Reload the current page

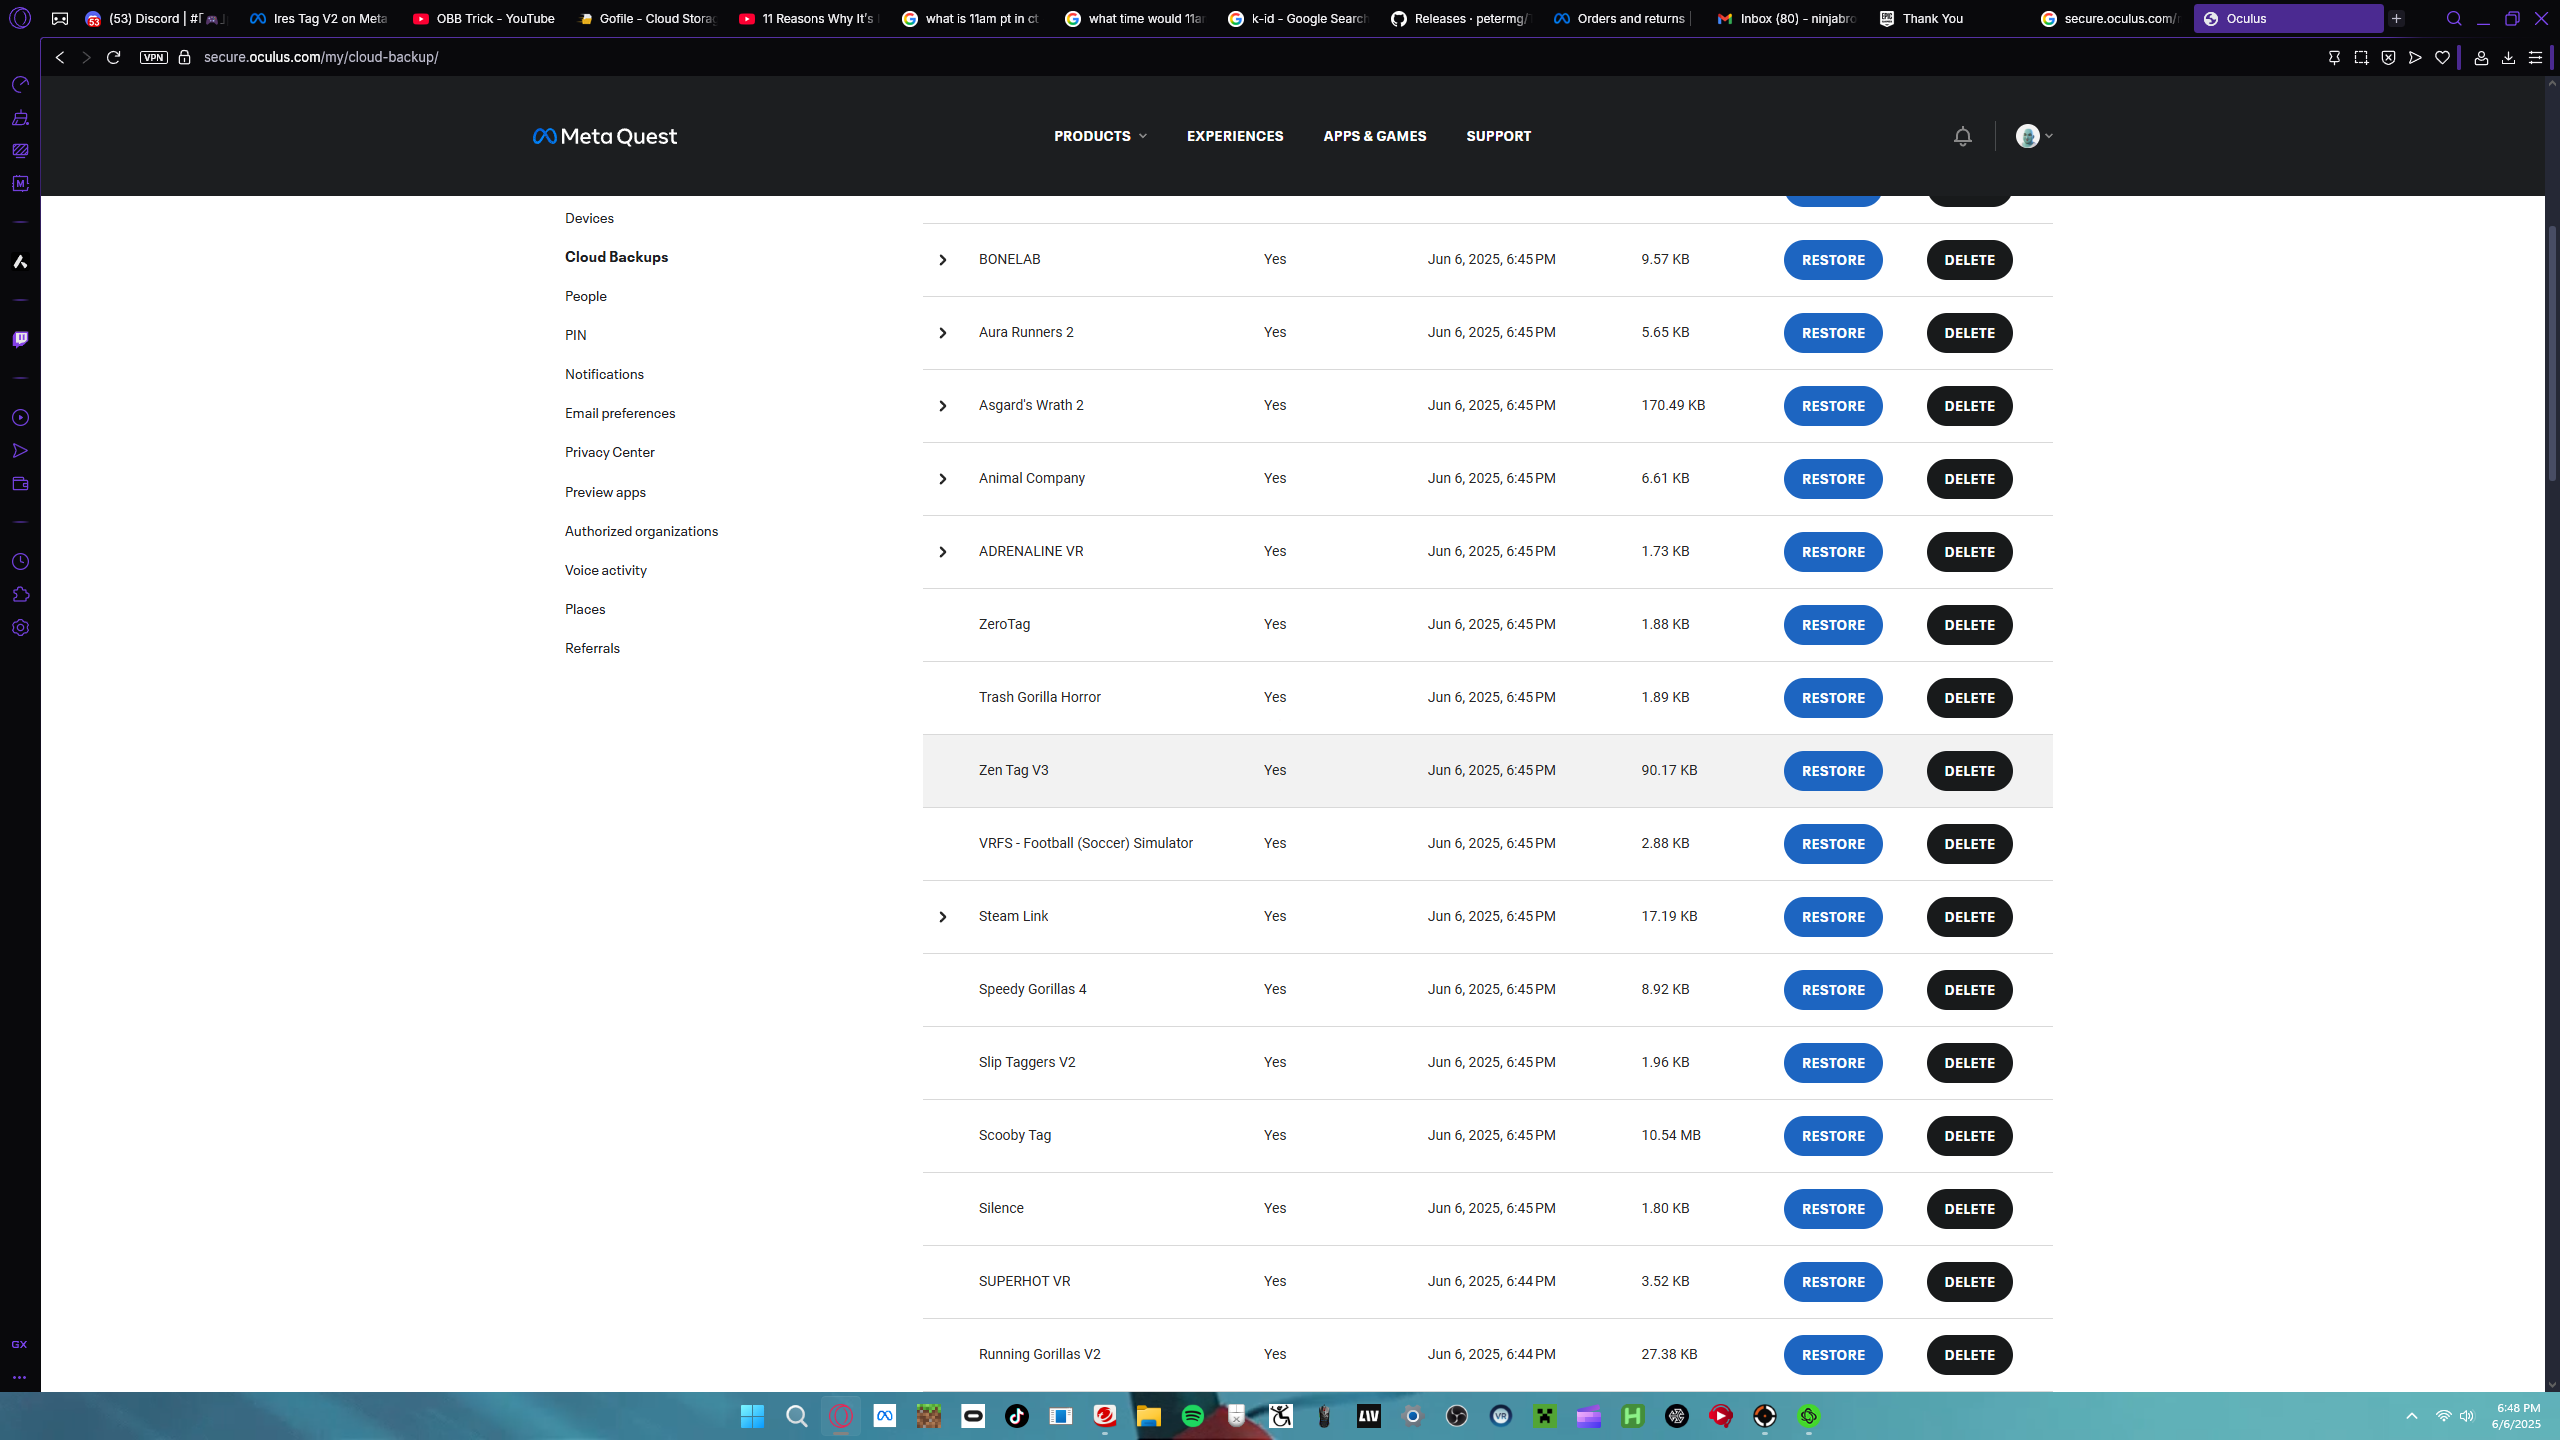coord(114,58)
